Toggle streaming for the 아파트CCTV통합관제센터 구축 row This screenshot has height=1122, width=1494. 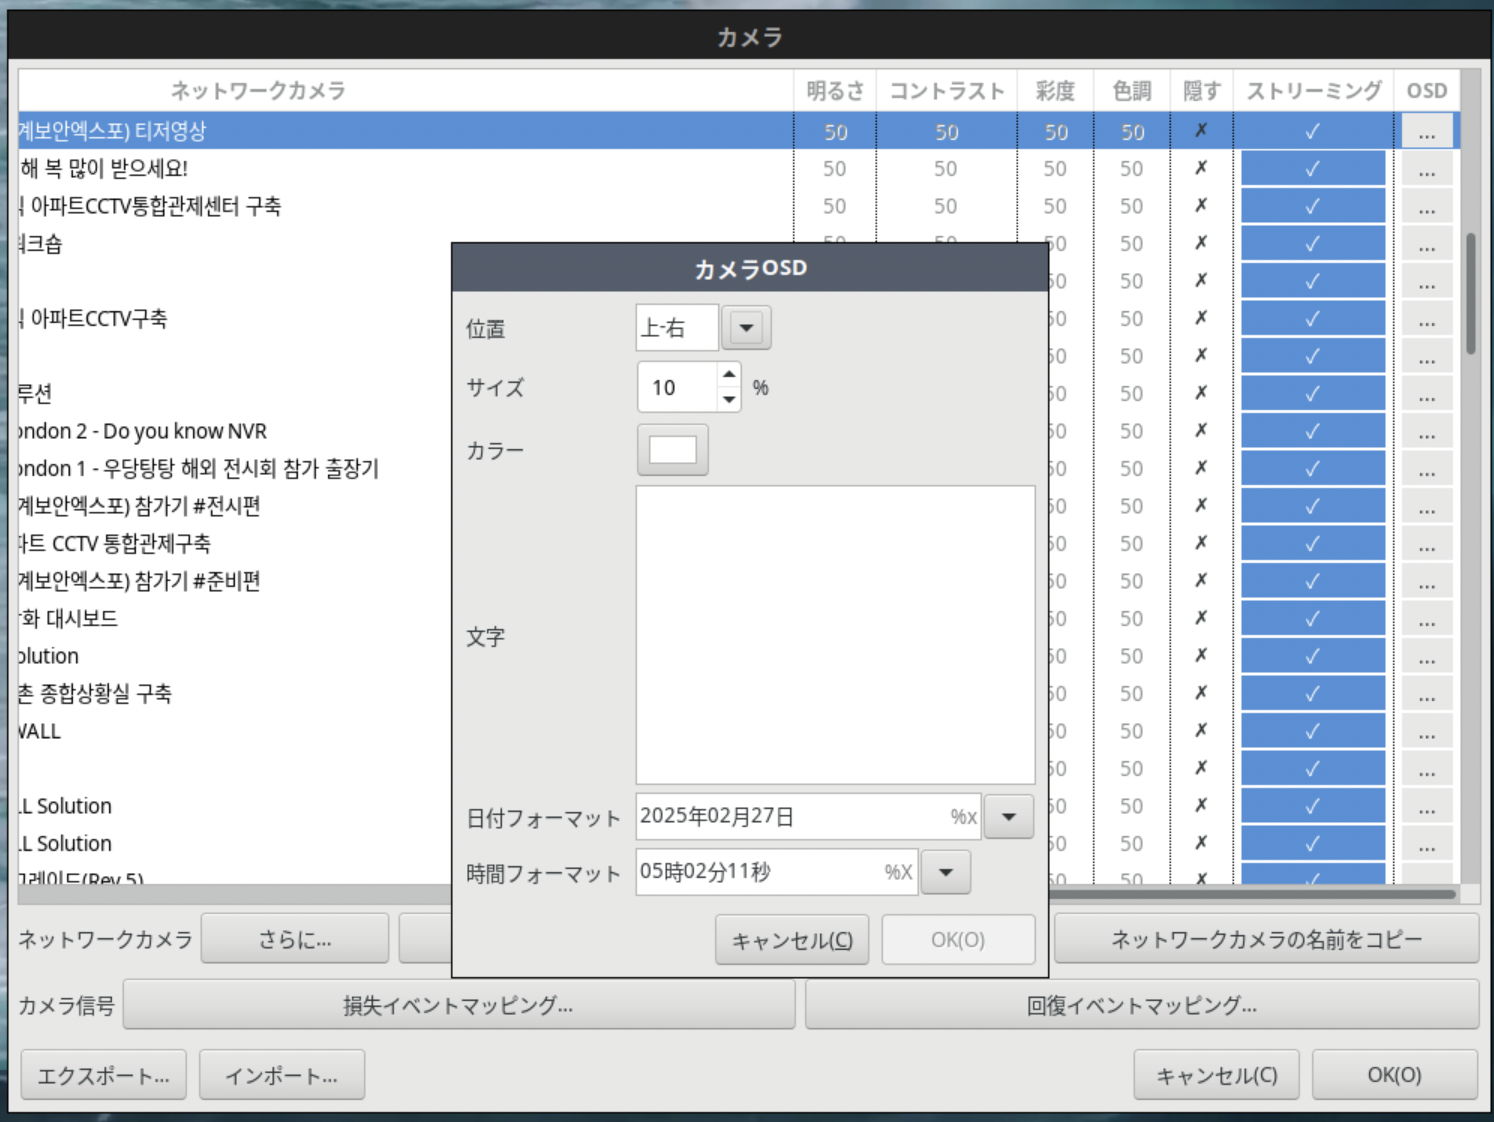[x=1312, y=206]
